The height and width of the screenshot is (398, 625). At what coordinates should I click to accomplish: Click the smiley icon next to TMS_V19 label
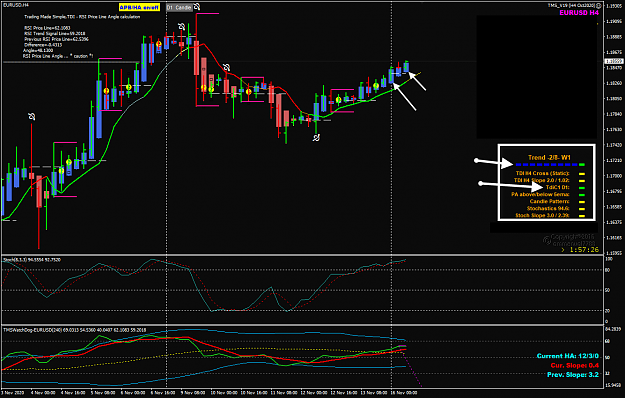pyautogui.click(x=599, y=5)
